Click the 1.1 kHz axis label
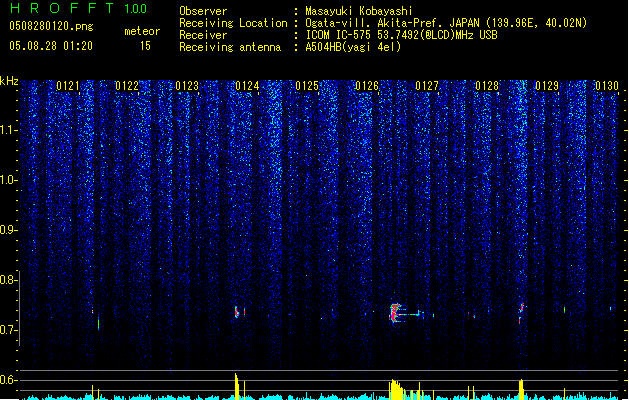Screen dimensions: 629x400 pos(8,130)
